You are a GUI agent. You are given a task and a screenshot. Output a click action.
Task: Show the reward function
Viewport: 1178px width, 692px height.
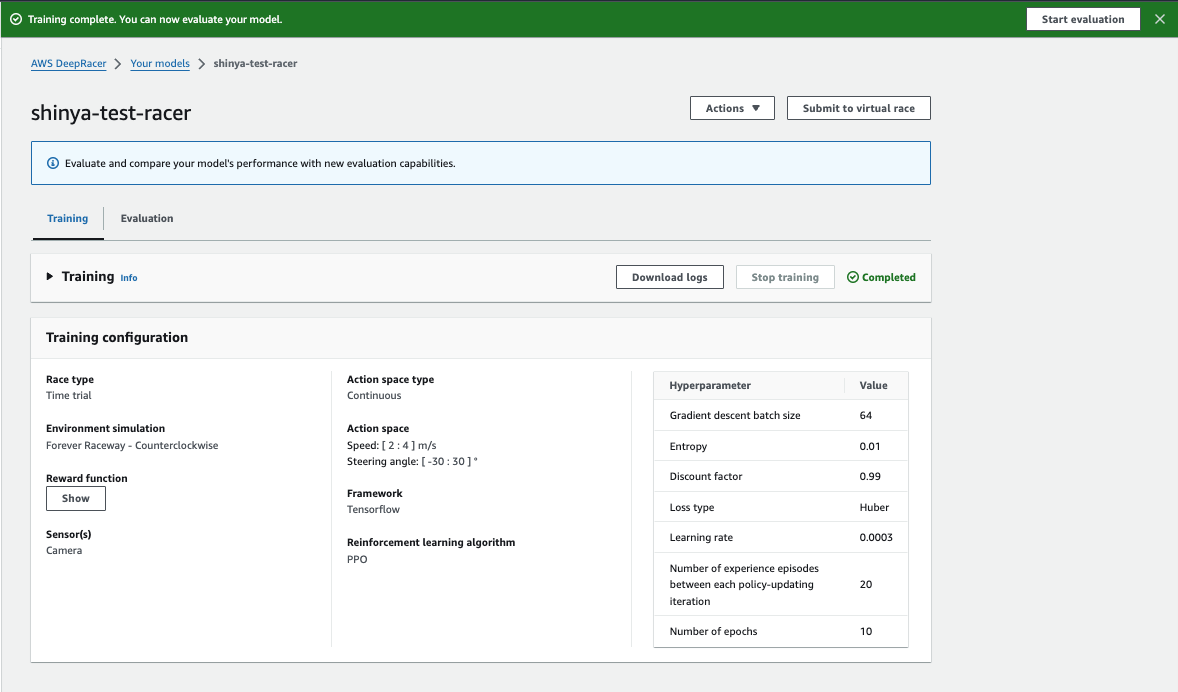[76, 498]
